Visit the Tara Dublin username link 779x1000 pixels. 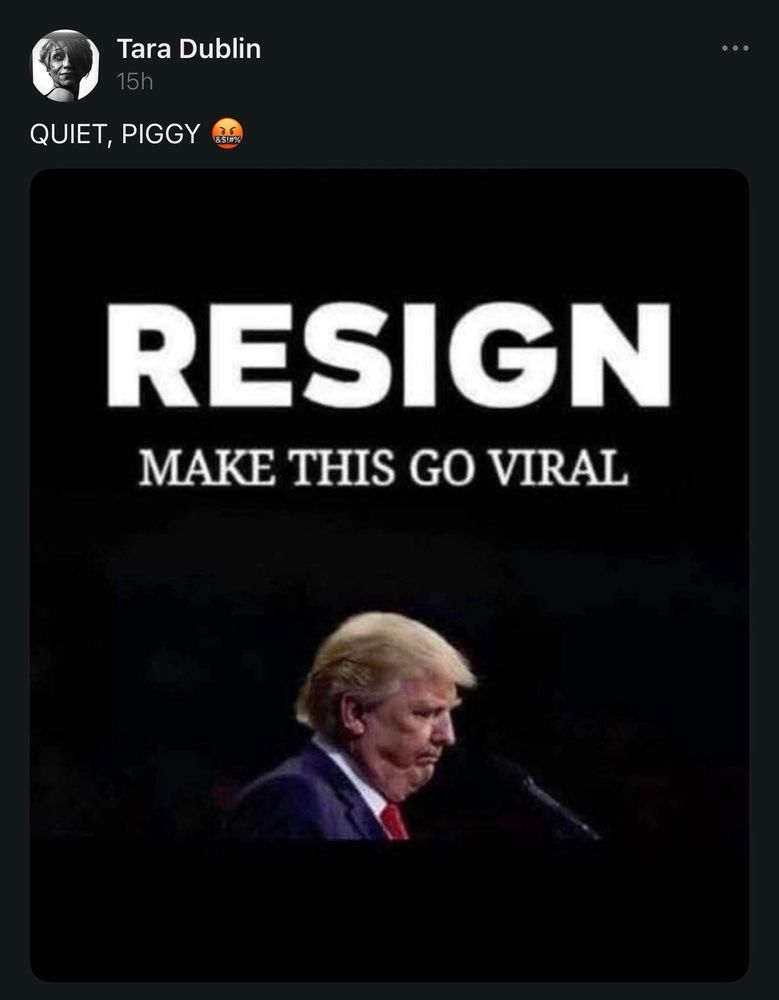coord(188,49)
